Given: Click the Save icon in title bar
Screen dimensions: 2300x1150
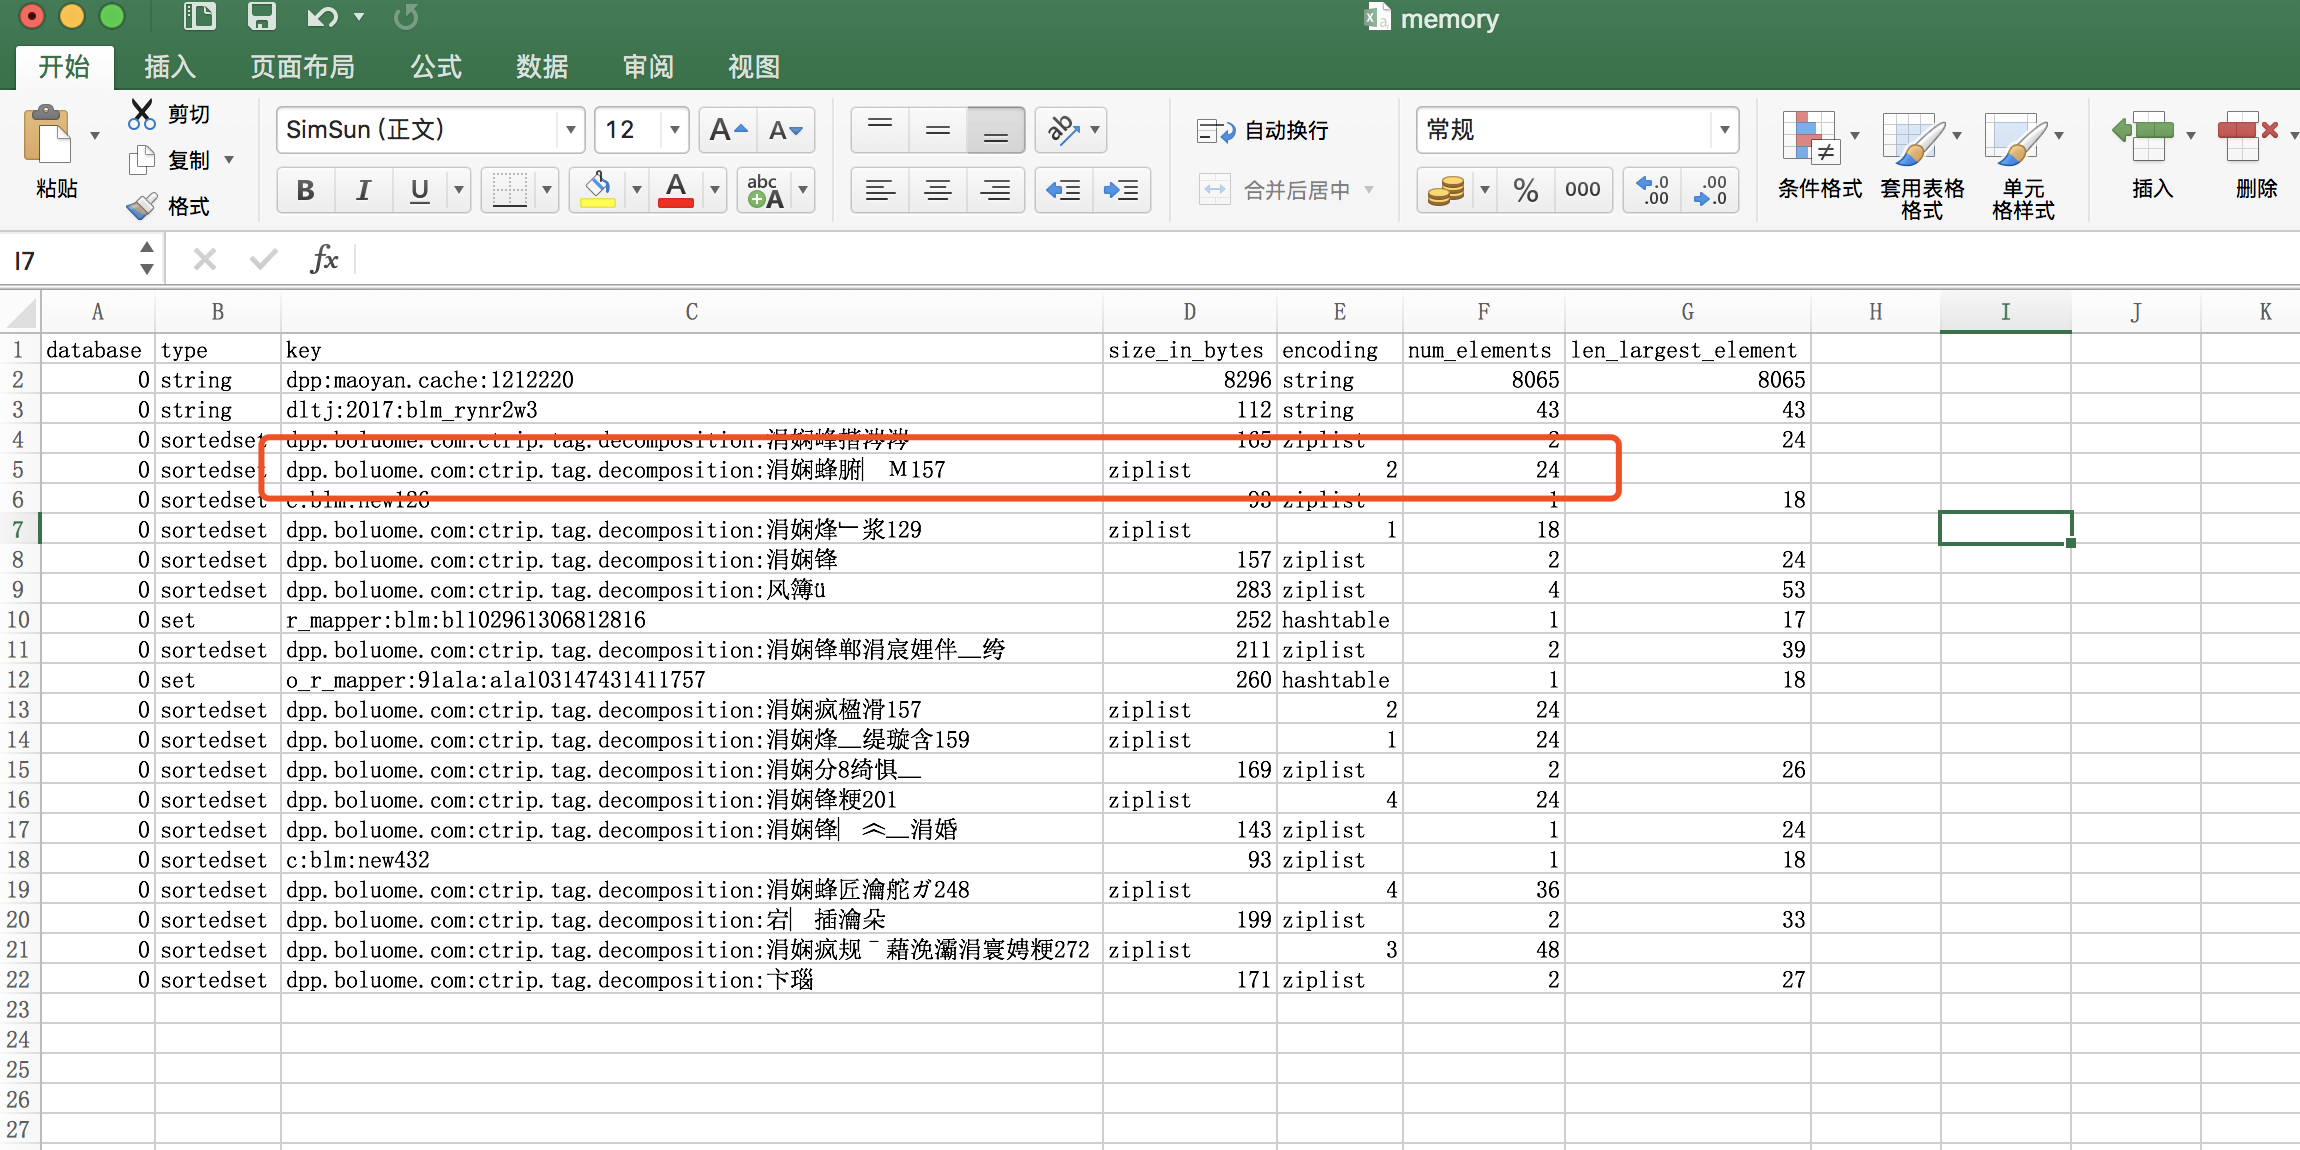Looking at the screenshot, I should (x=261, y=17).
